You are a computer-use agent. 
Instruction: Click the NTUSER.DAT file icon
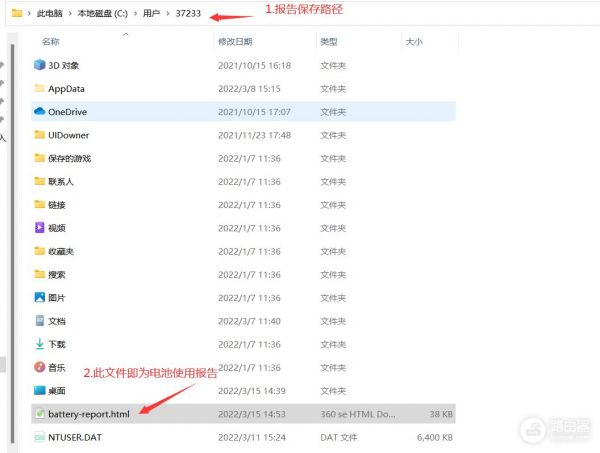(39, 437)
